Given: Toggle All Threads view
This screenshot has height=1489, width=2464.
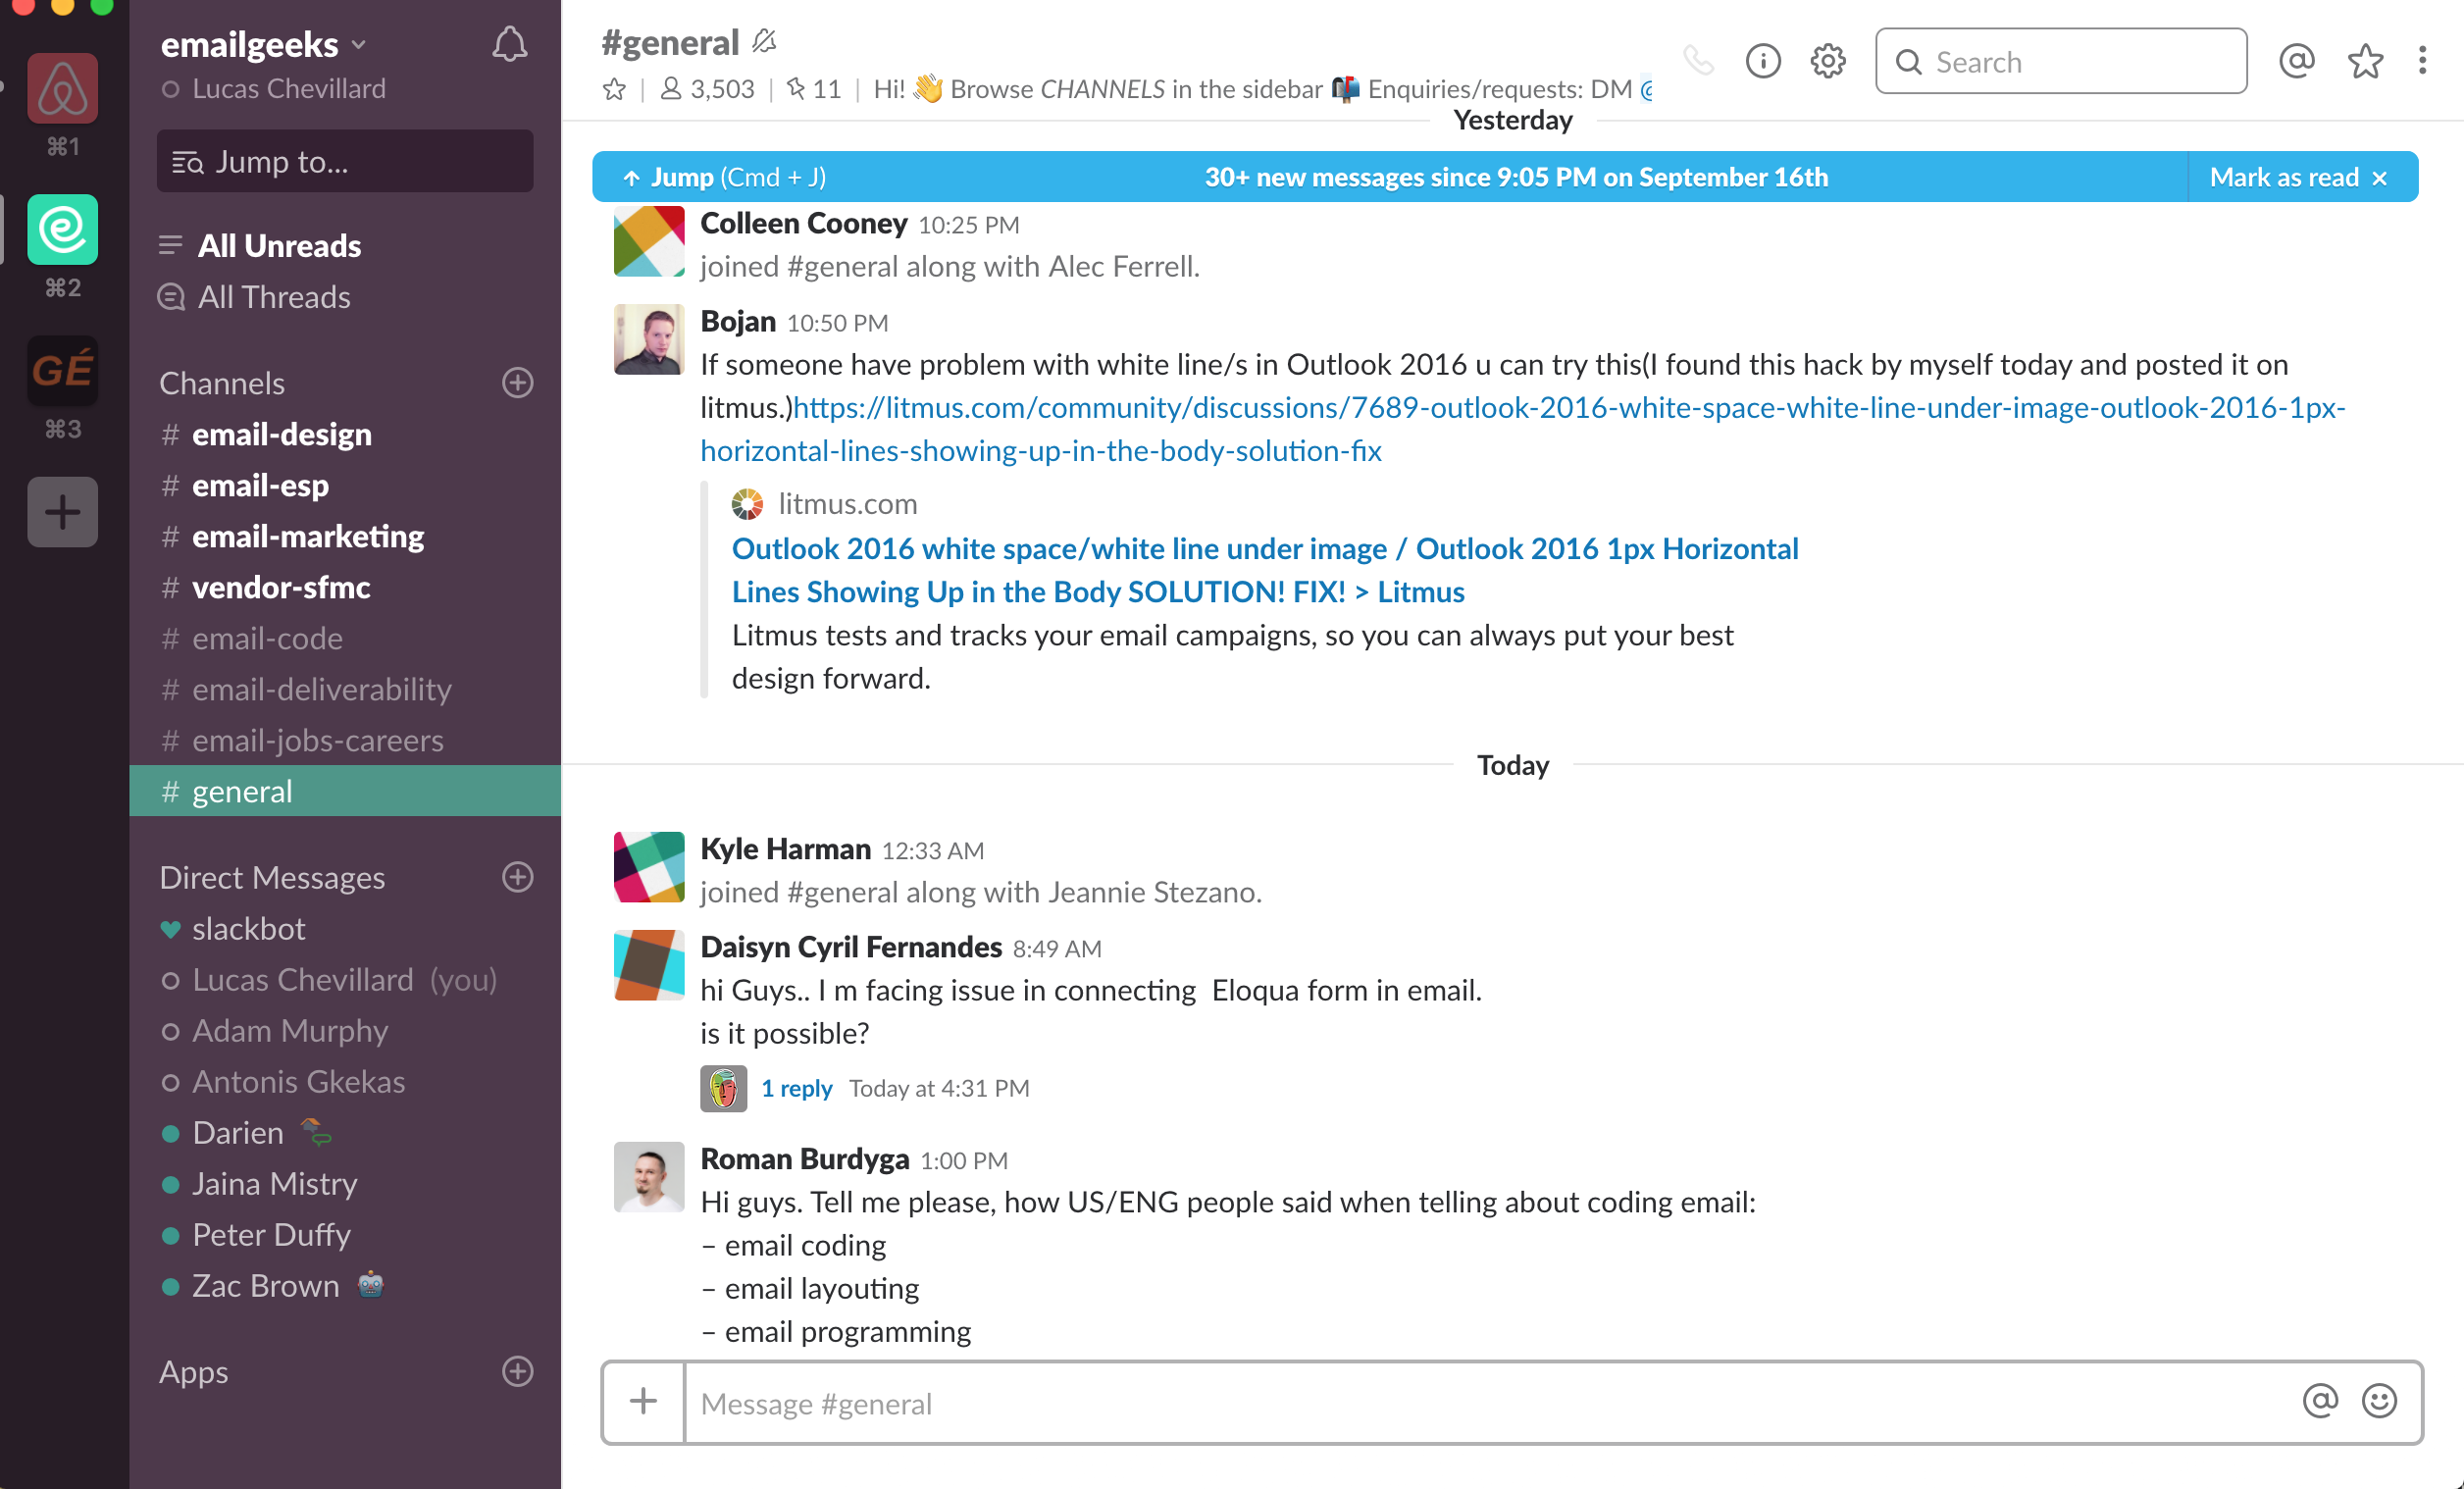Looking at the screenshot, I should click(x=273, y=295).
